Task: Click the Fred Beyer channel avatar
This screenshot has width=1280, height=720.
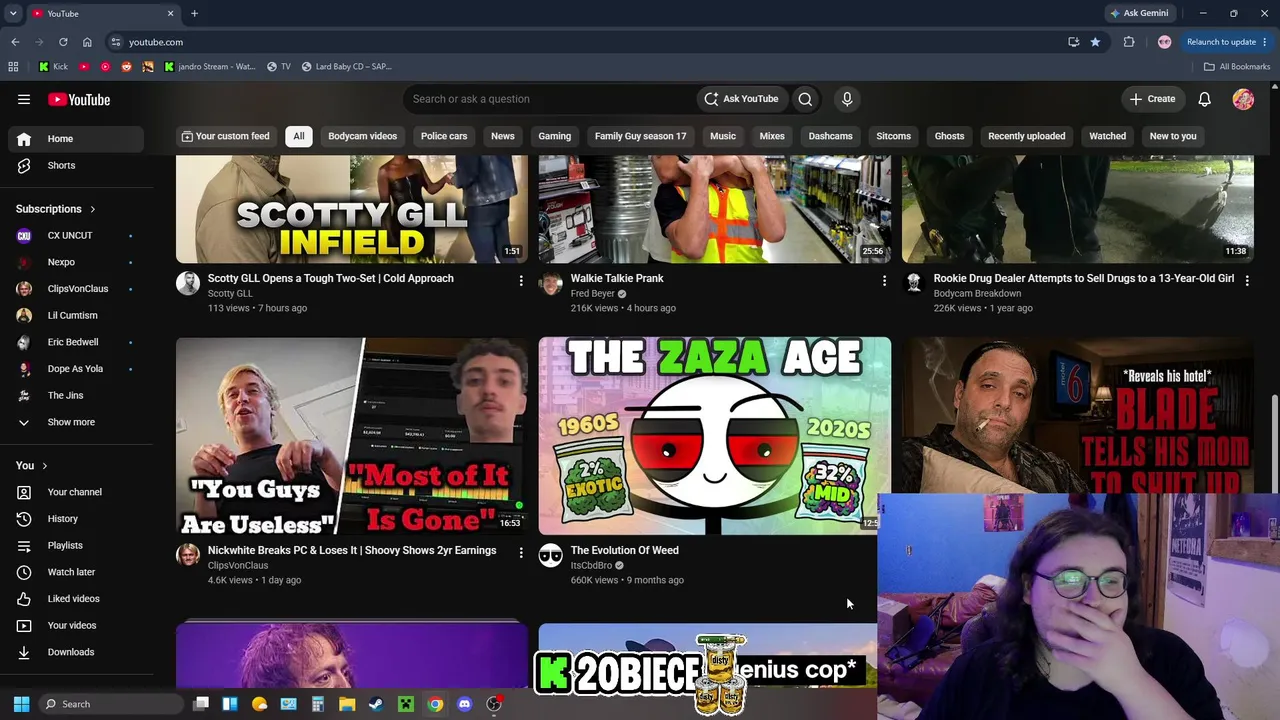Action: (551, 284)
